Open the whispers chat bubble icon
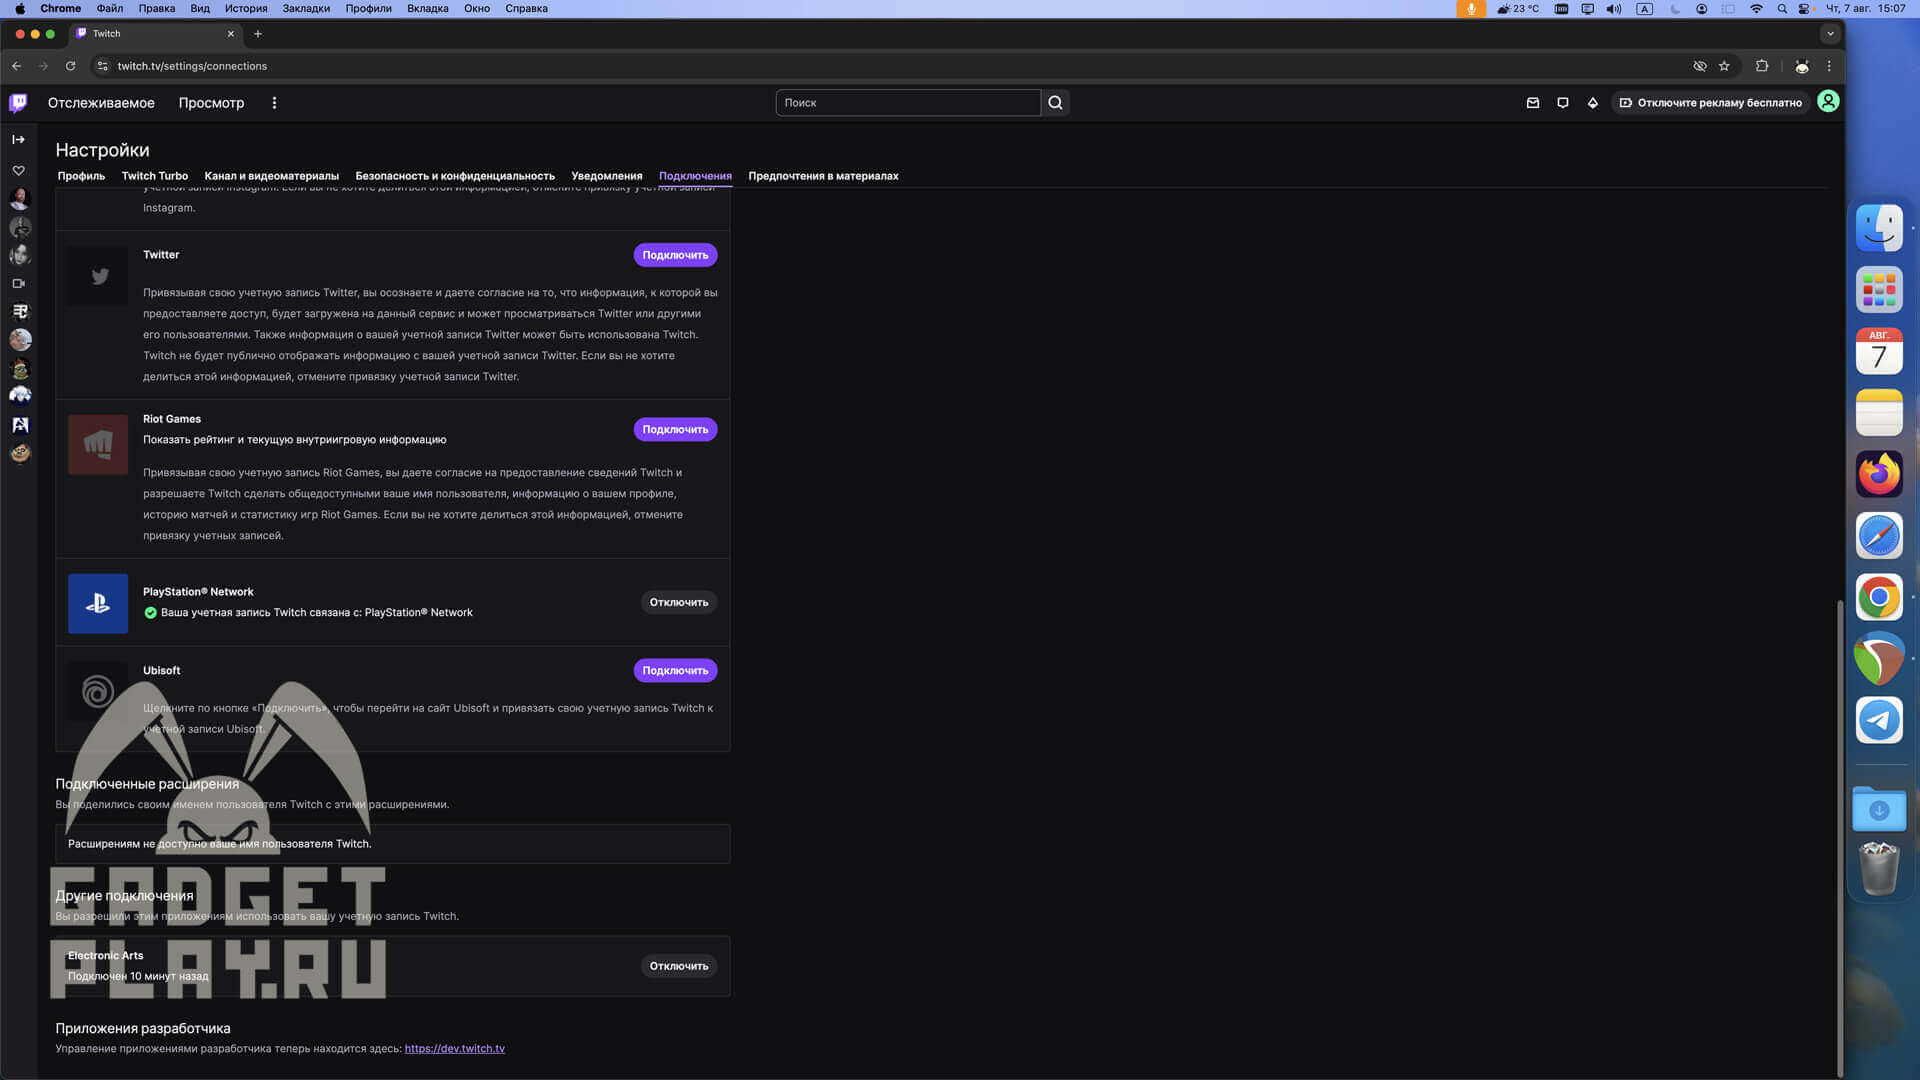The height and width of the screenshot is (1080, 1920). coord(1563,103)
